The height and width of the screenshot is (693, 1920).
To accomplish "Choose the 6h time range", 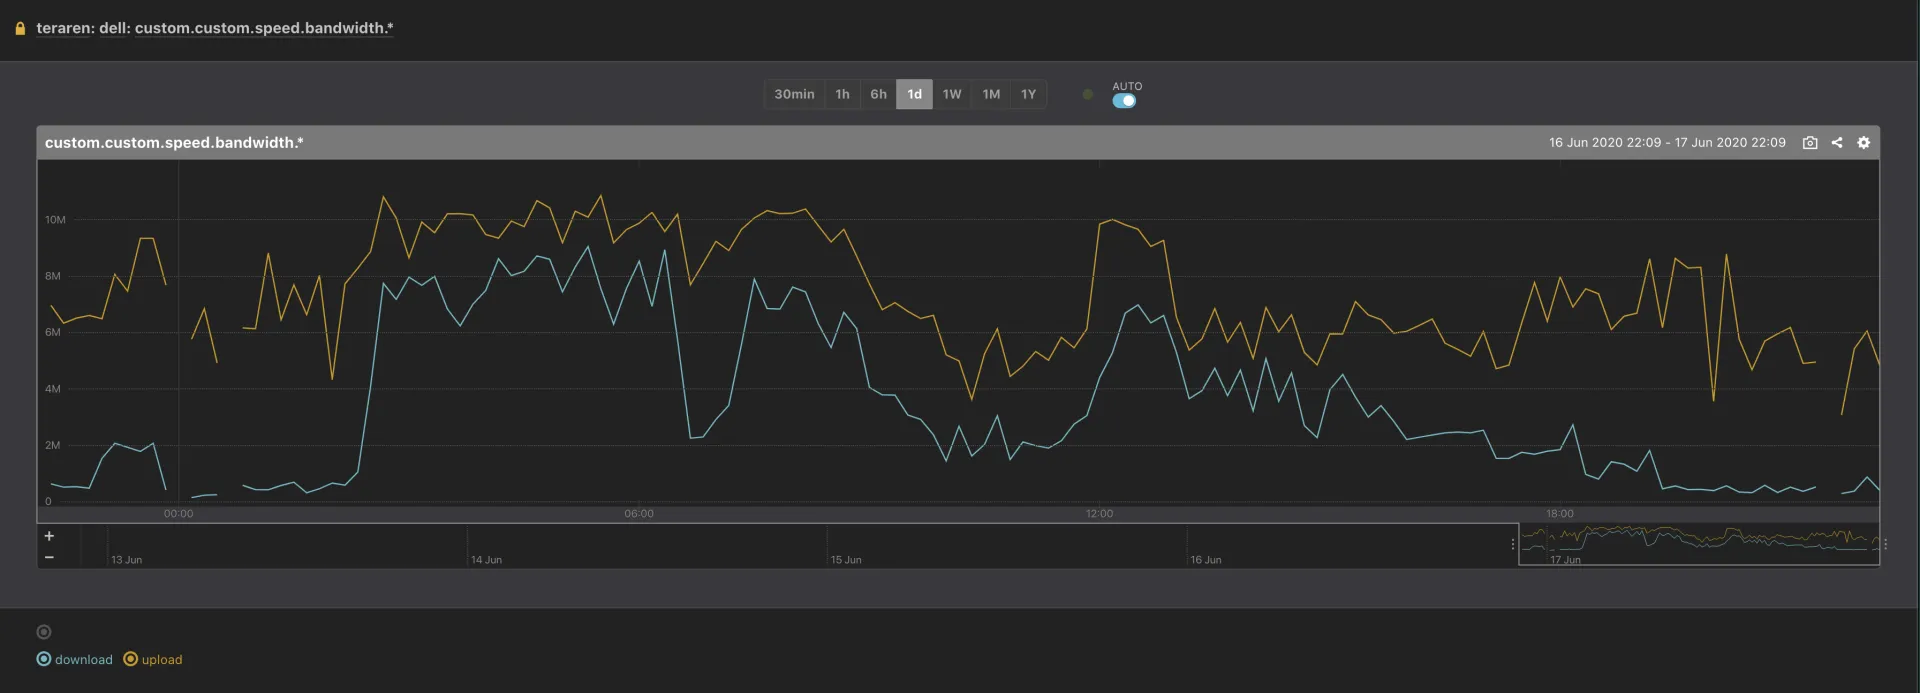I will [x=878, y=94].
